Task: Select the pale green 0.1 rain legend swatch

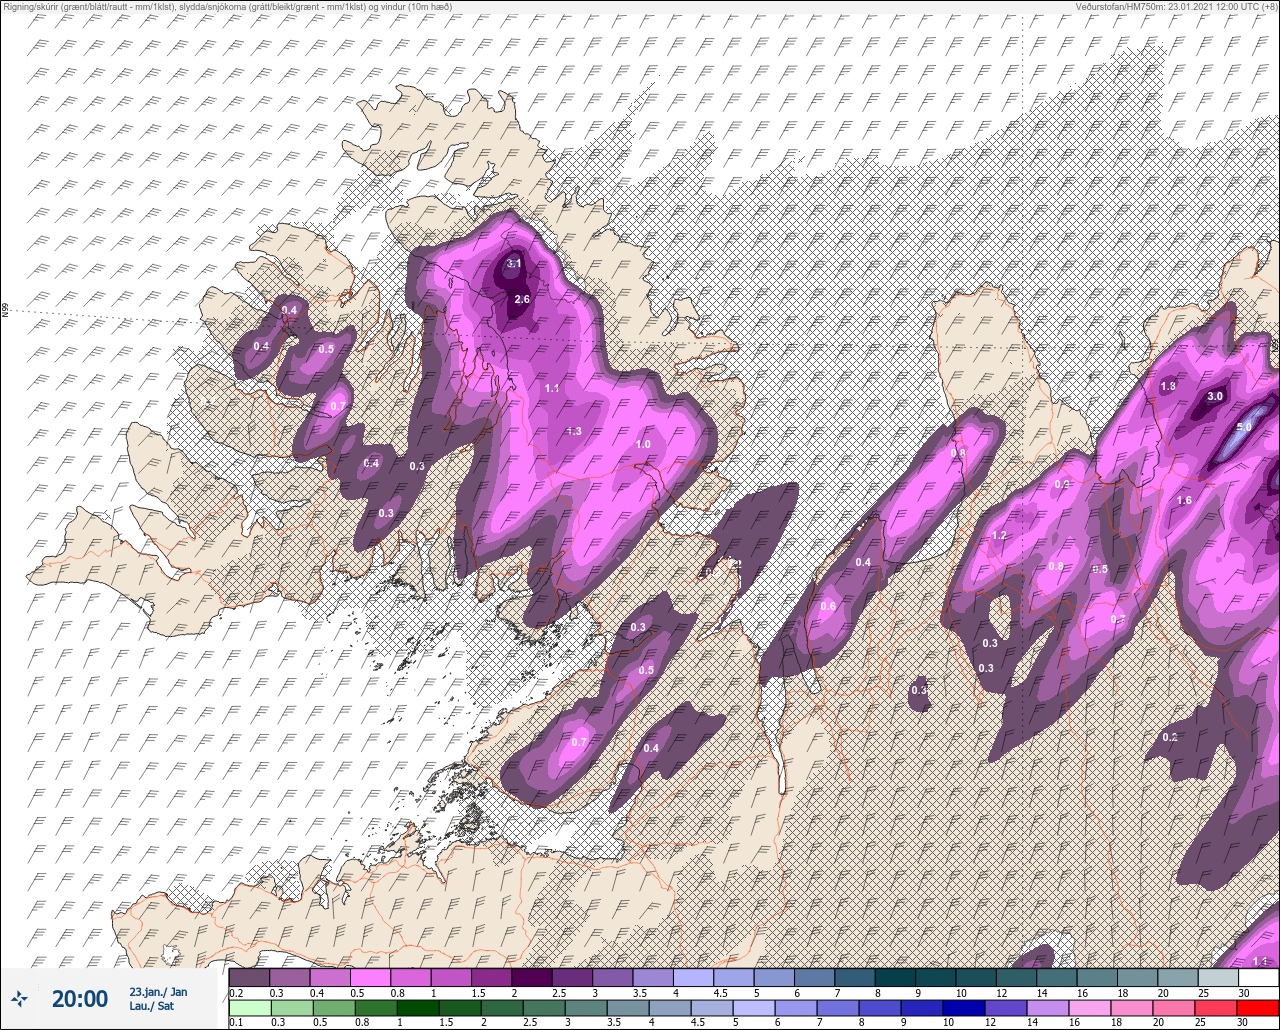Action: [x=249, y=1008]
